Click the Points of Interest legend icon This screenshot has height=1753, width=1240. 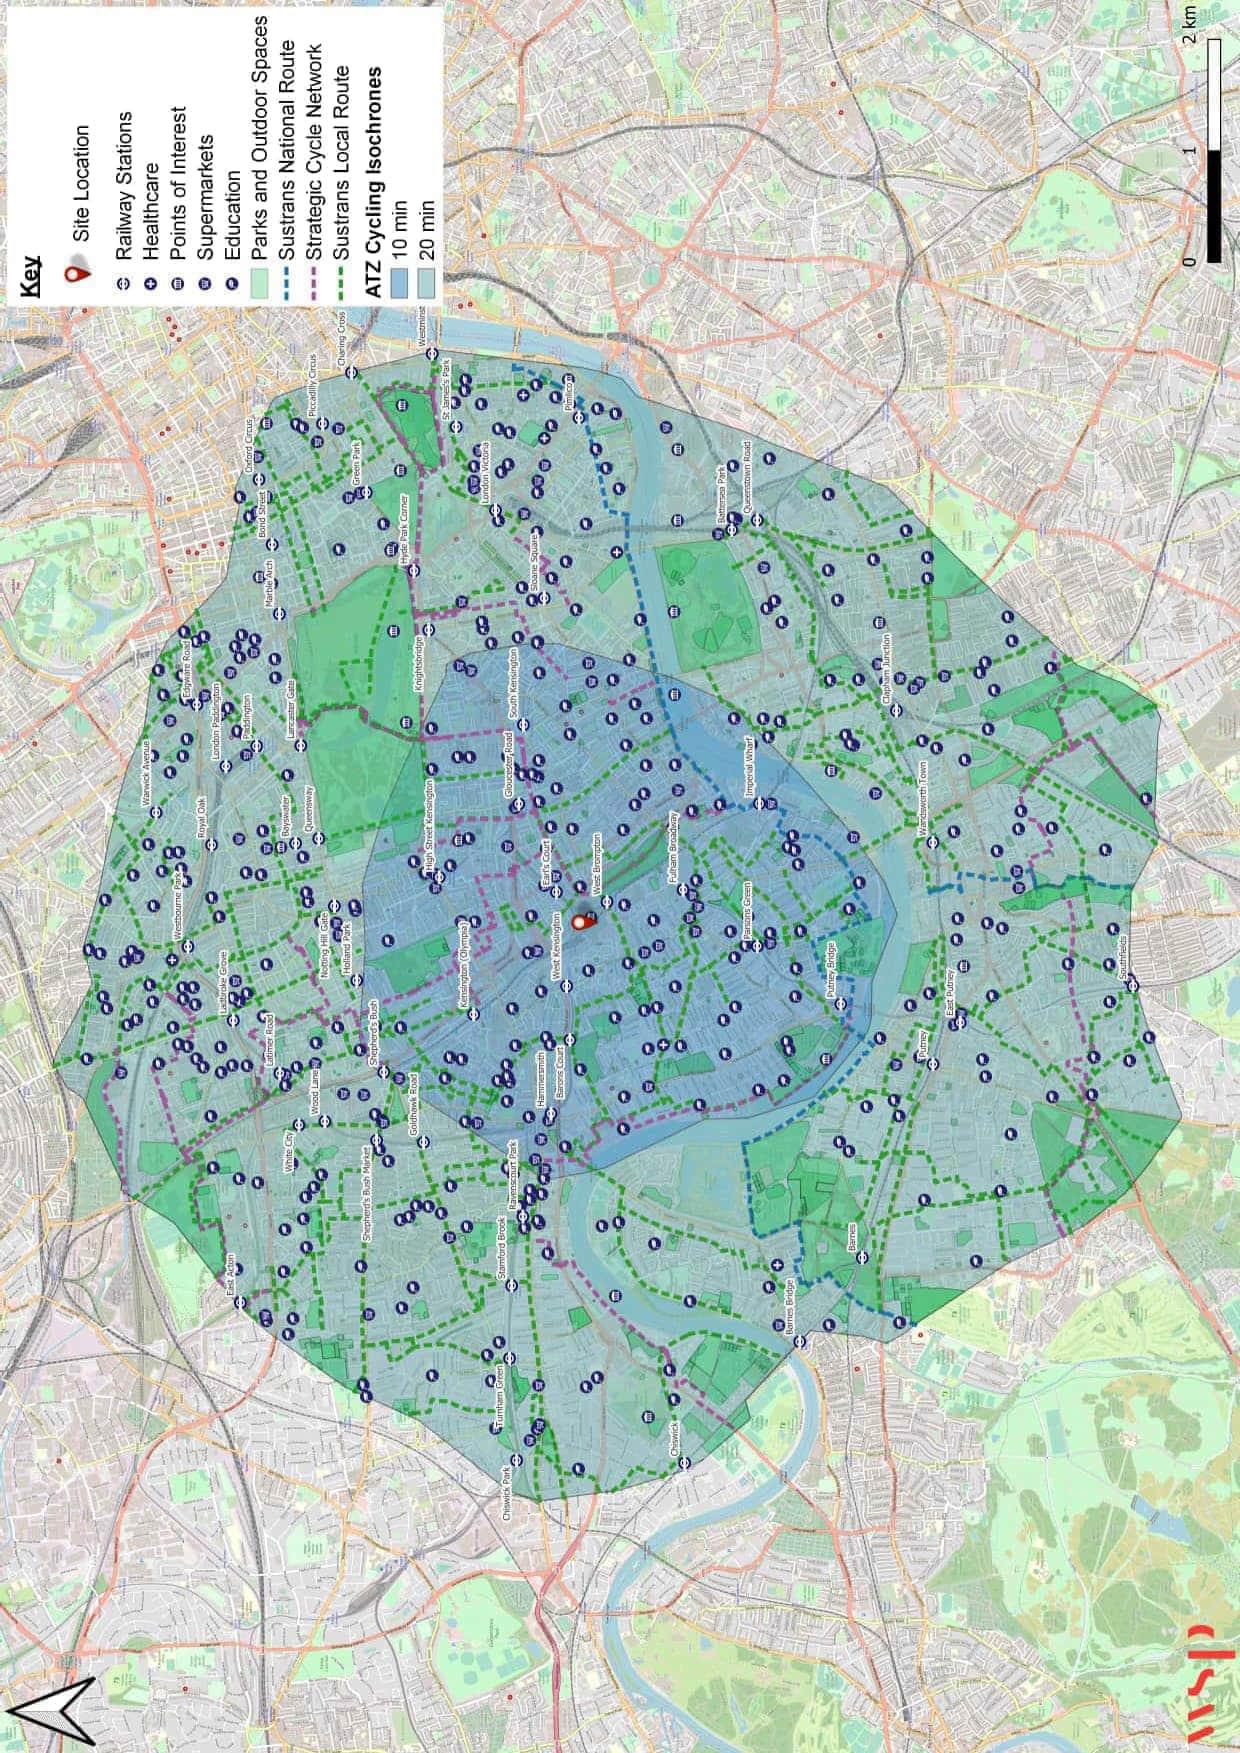tap(178, 285)
